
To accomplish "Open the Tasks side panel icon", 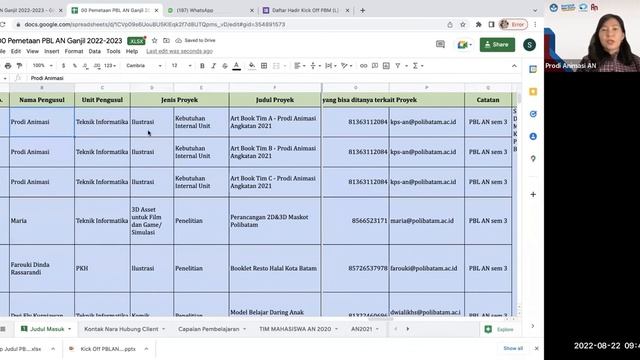I will [533, 114].
